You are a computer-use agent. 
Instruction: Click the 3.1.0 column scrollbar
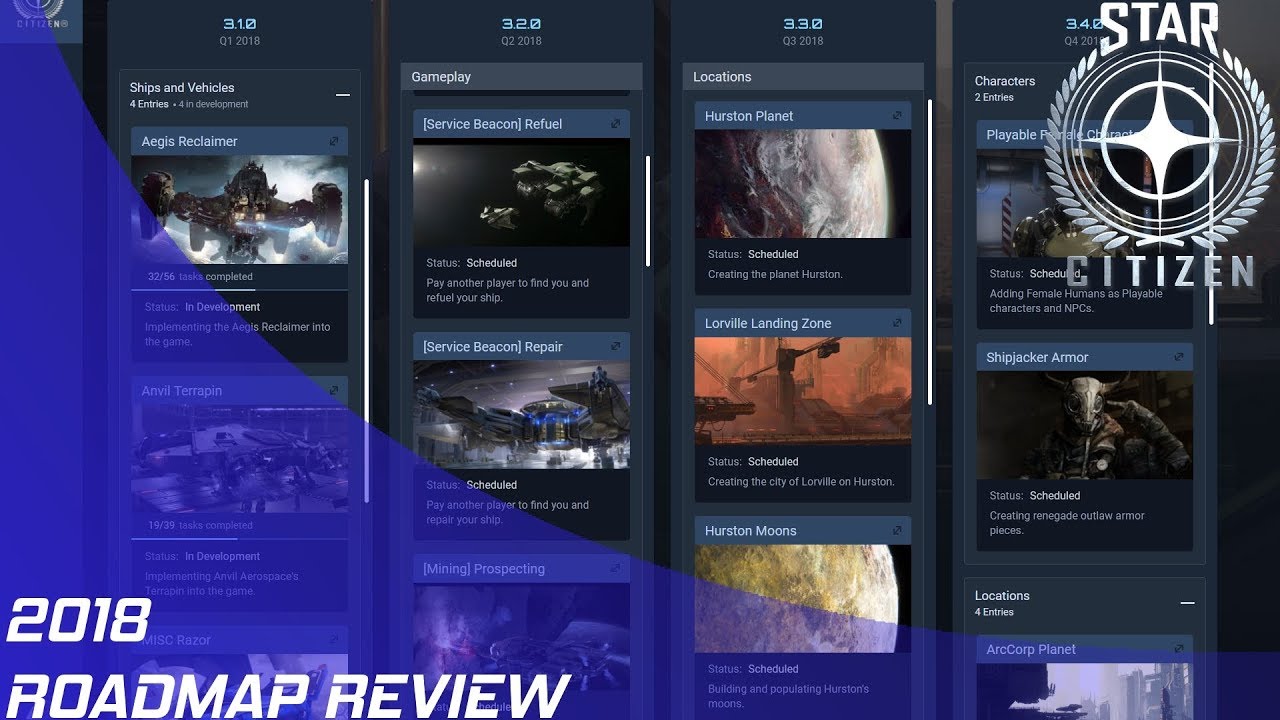pyautogui.click(x=366, y=340)
